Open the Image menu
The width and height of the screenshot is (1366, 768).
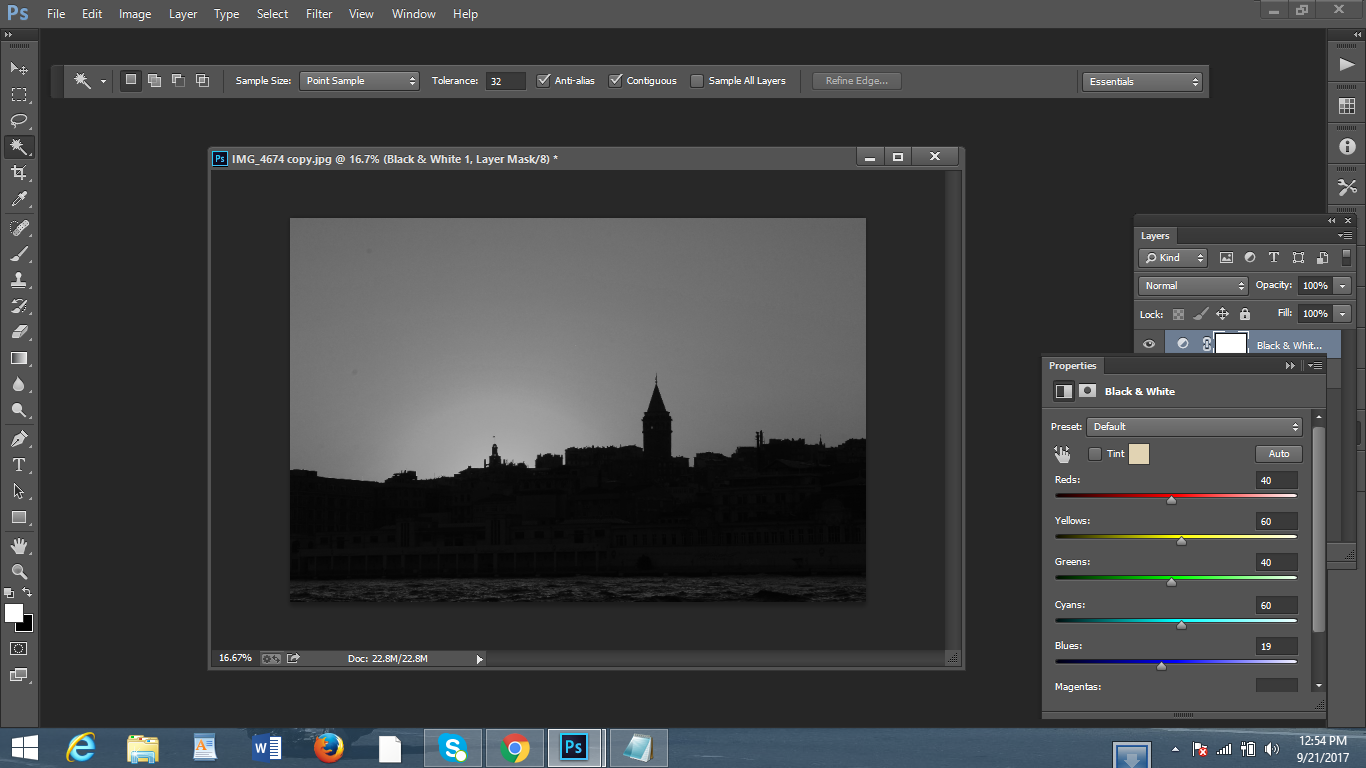point(135,14)
